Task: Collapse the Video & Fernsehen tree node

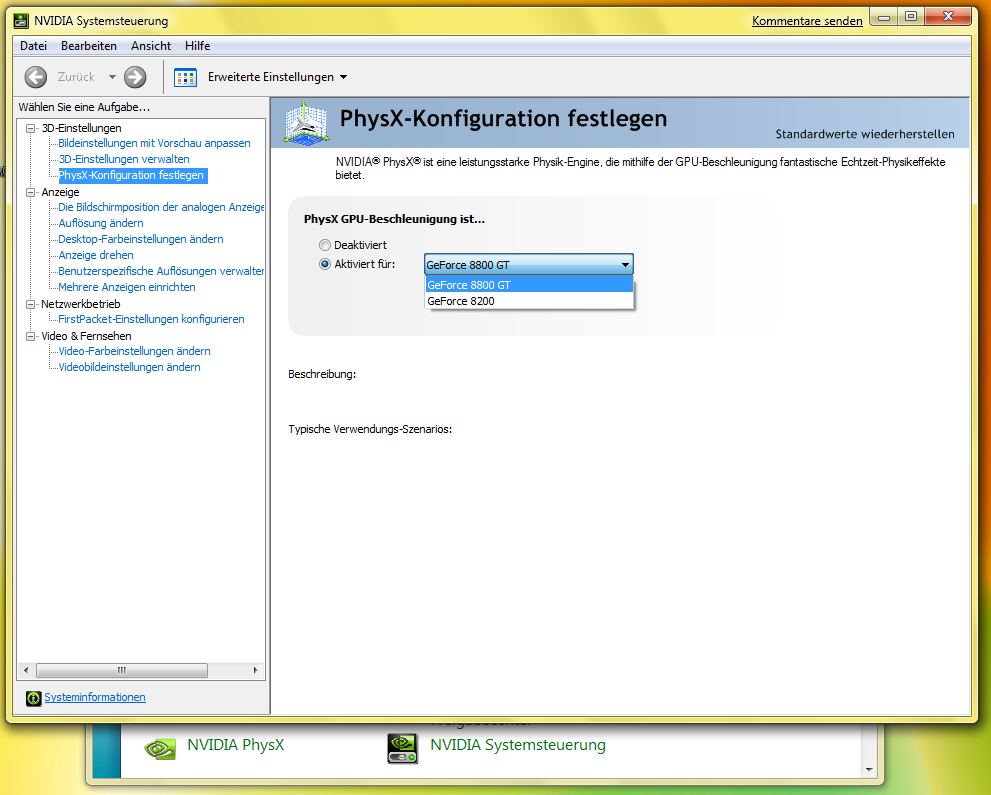Action: tap(30, 336)
